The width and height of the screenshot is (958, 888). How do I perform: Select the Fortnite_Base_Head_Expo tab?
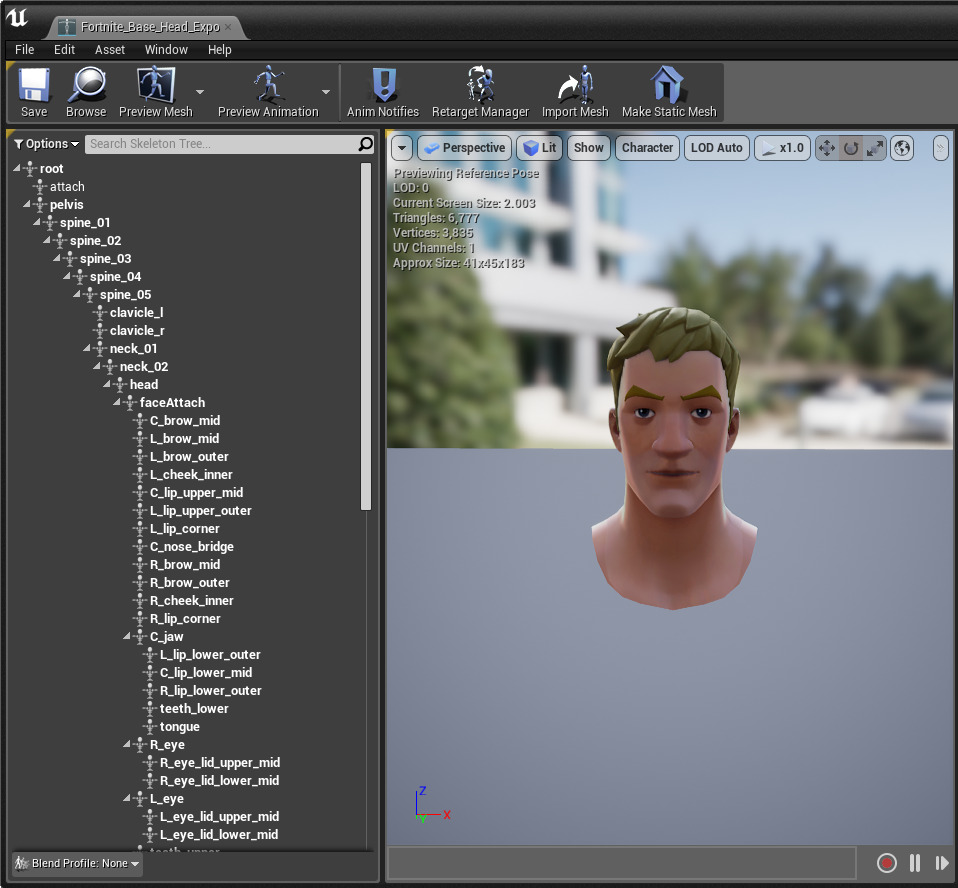(x=148, y=27)
